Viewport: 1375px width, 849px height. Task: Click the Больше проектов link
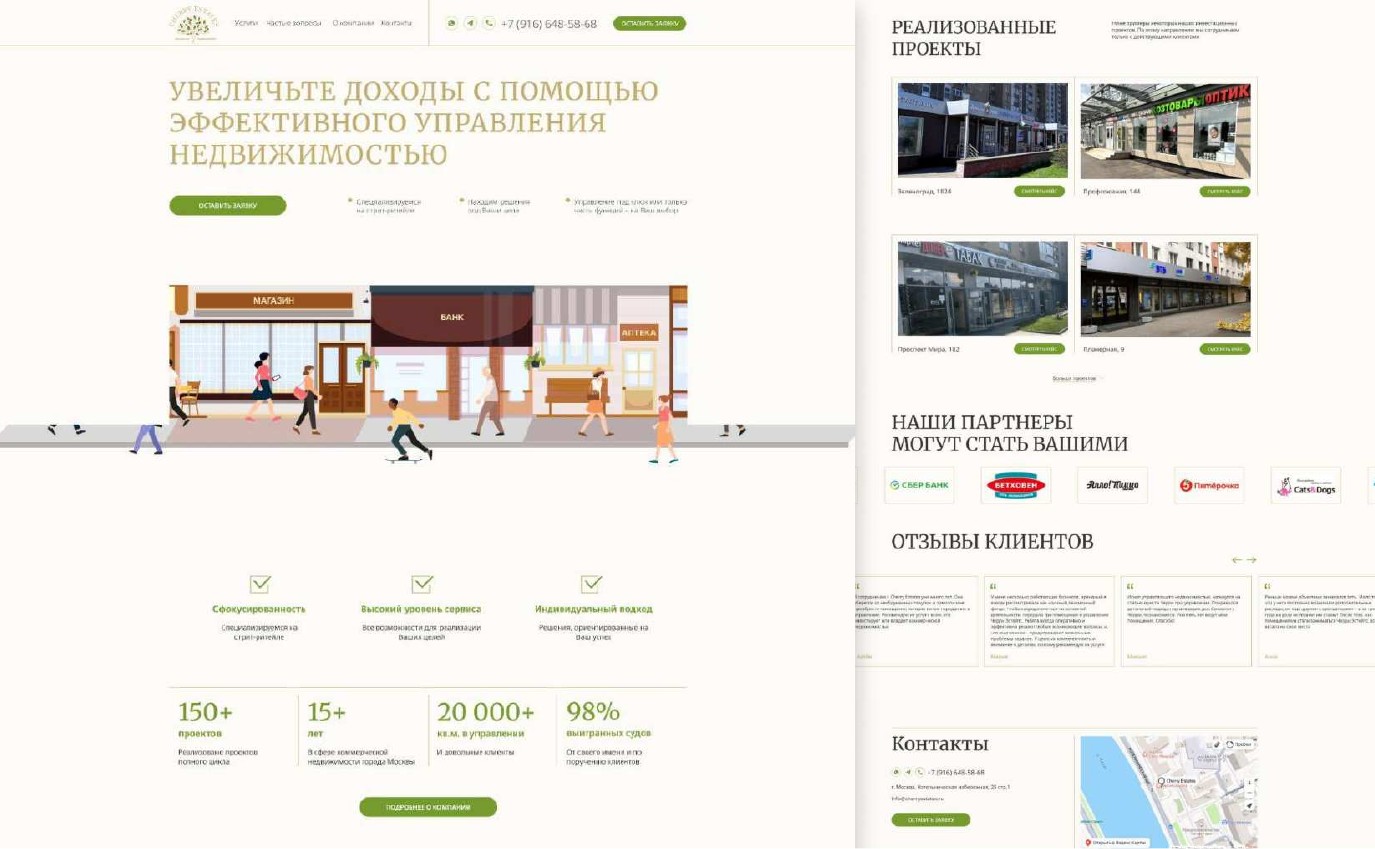tap(1074, 378)
